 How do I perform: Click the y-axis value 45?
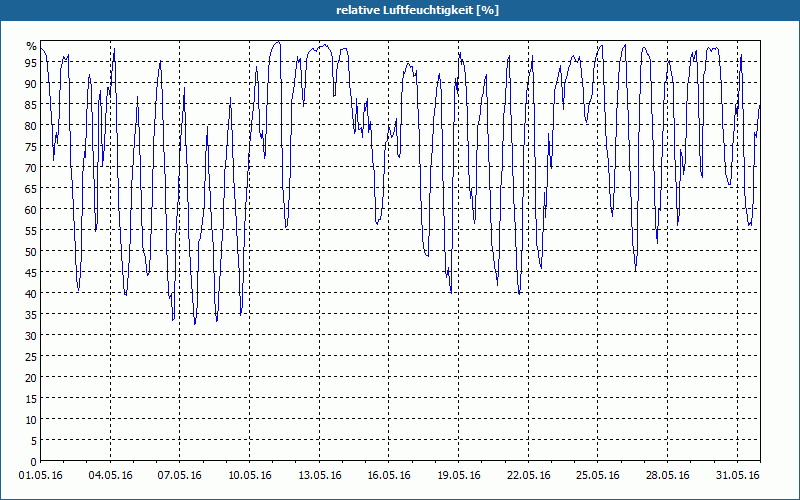tap(31, 272)
